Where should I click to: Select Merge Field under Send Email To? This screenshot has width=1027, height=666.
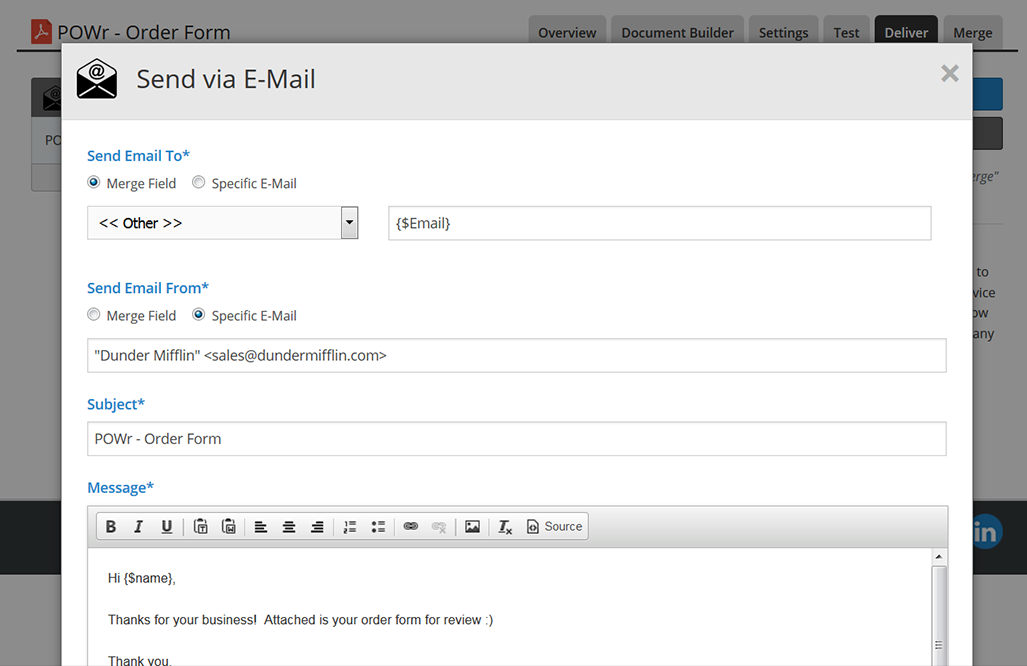tap(94, 183)
